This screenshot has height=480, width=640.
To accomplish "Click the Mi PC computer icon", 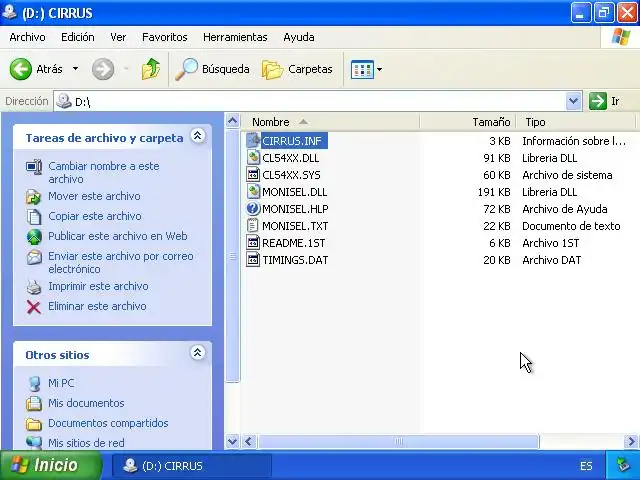I will coord(35,383).
